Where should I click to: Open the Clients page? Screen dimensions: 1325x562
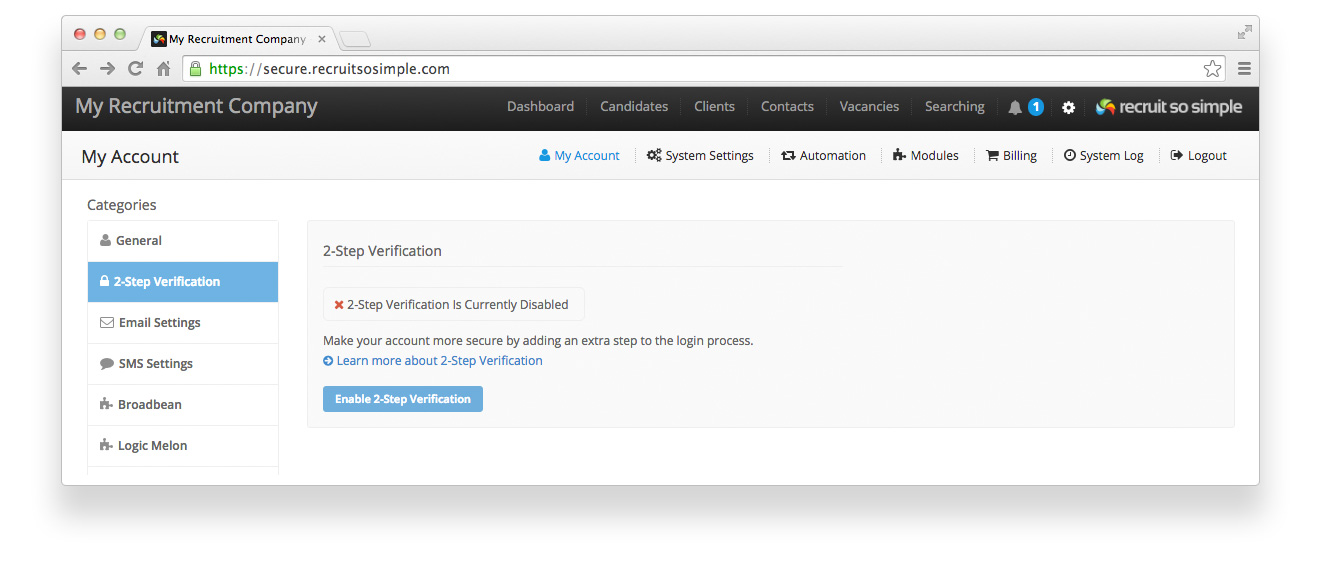click(x=714, y=106)
